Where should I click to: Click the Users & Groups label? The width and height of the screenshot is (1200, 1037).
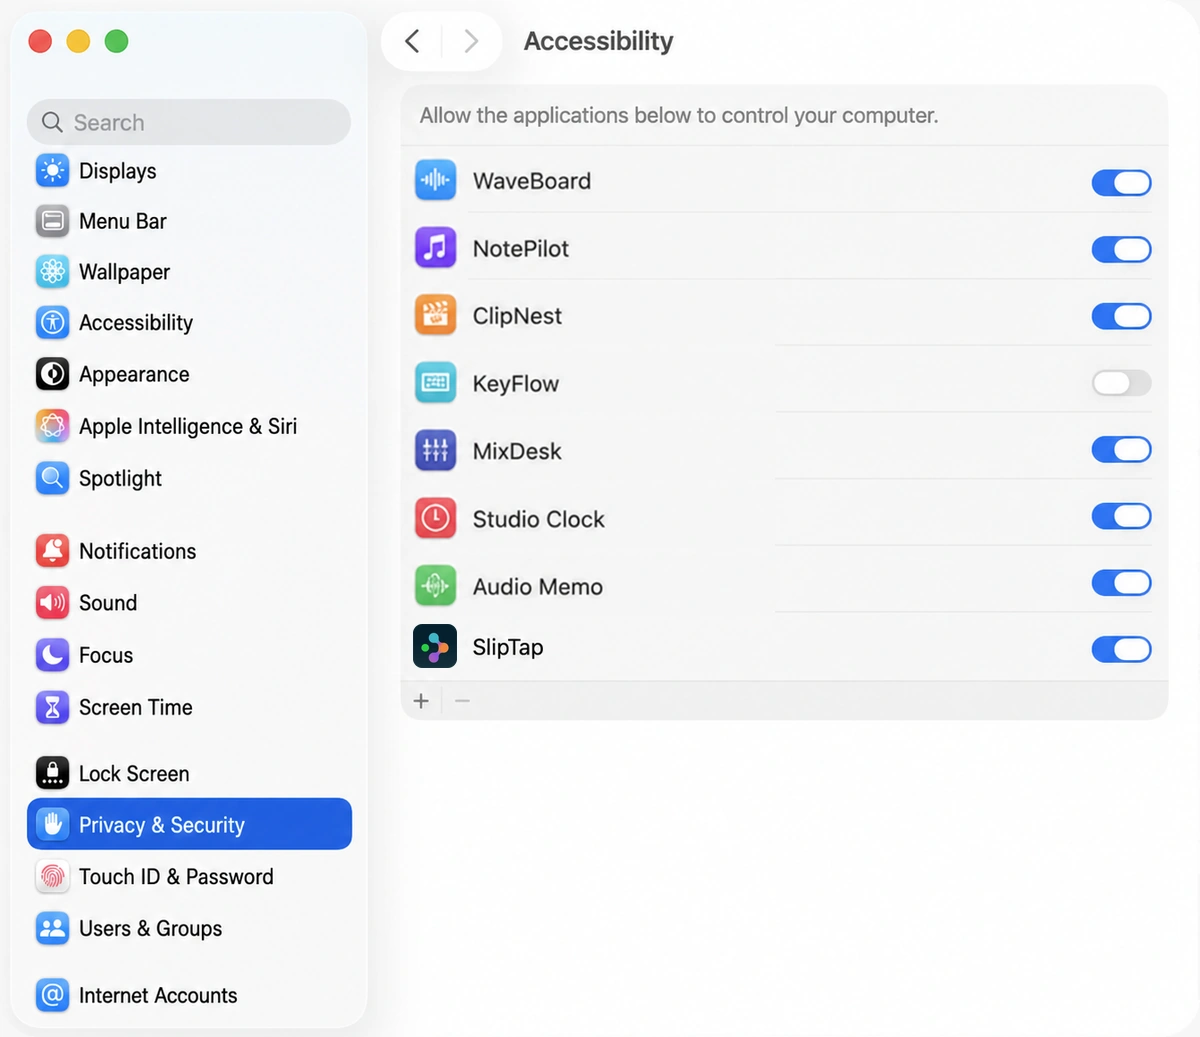click(151, 929)
